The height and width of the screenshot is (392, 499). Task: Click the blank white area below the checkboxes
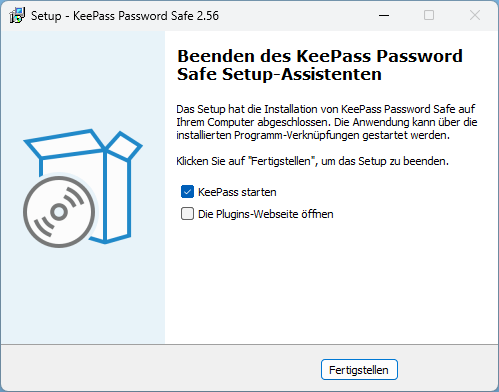point(332,283)
